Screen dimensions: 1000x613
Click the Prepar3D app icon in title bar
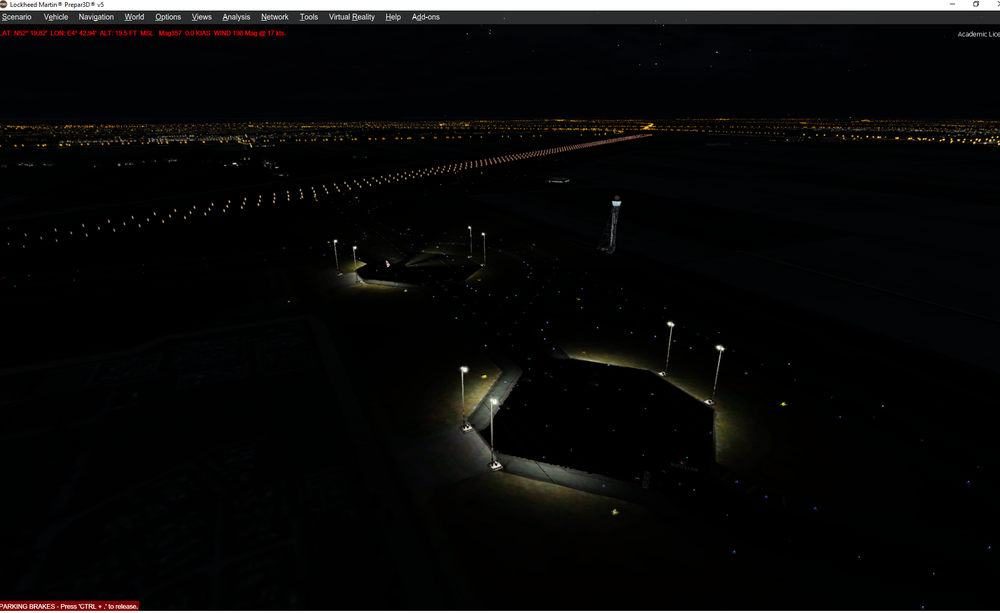[x=4, y=4]
